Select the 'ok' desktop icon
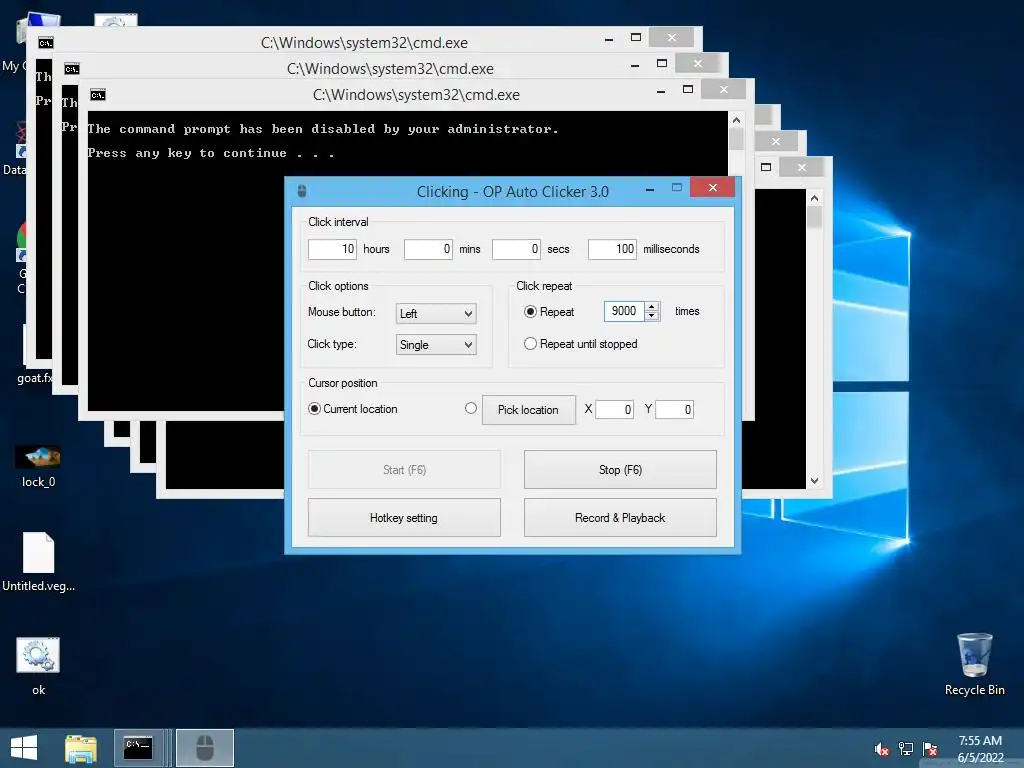Image resolution: width=1024 pixels, height=768 pixels. click(39, 666)
